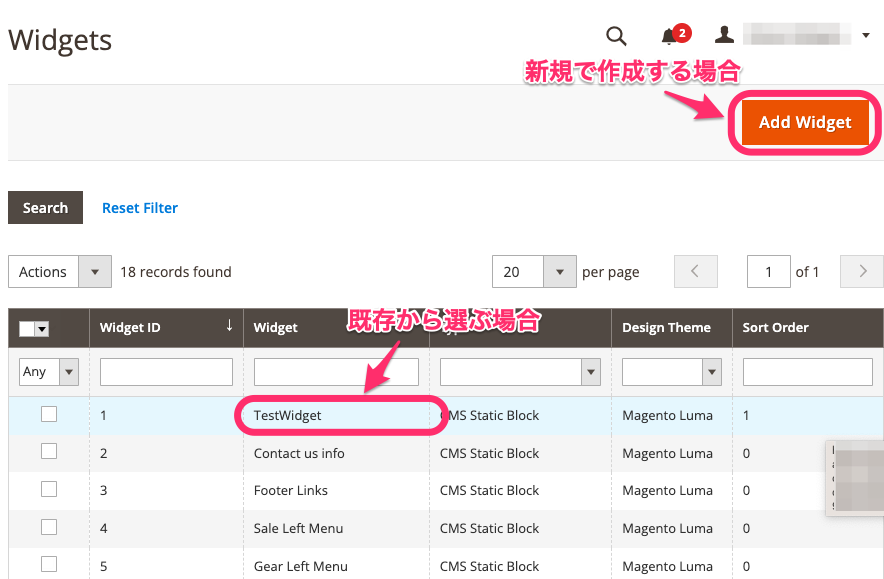The width and height of the screenshot is (884, 579).
Task: Click the Reset Filter link
Action: coord(139,208)
